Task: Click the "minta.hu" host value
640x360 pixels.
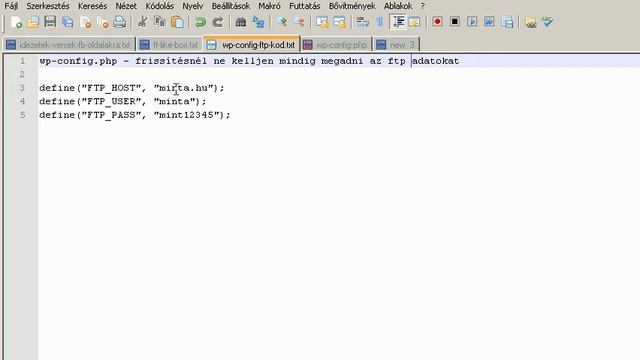Action: point(183,88)
